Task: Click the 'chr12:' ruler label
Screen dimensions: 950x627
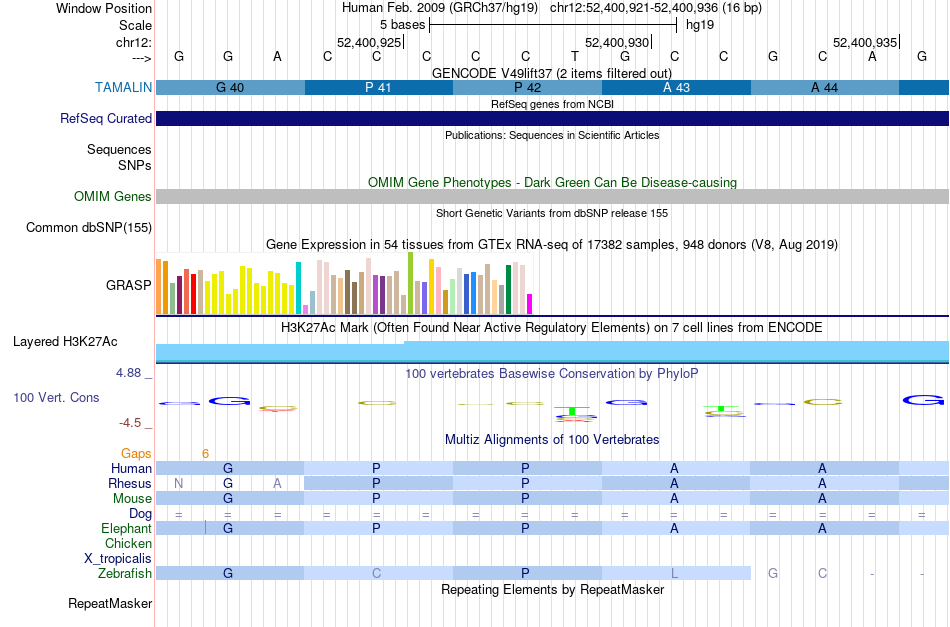Action: pos(134,42)
